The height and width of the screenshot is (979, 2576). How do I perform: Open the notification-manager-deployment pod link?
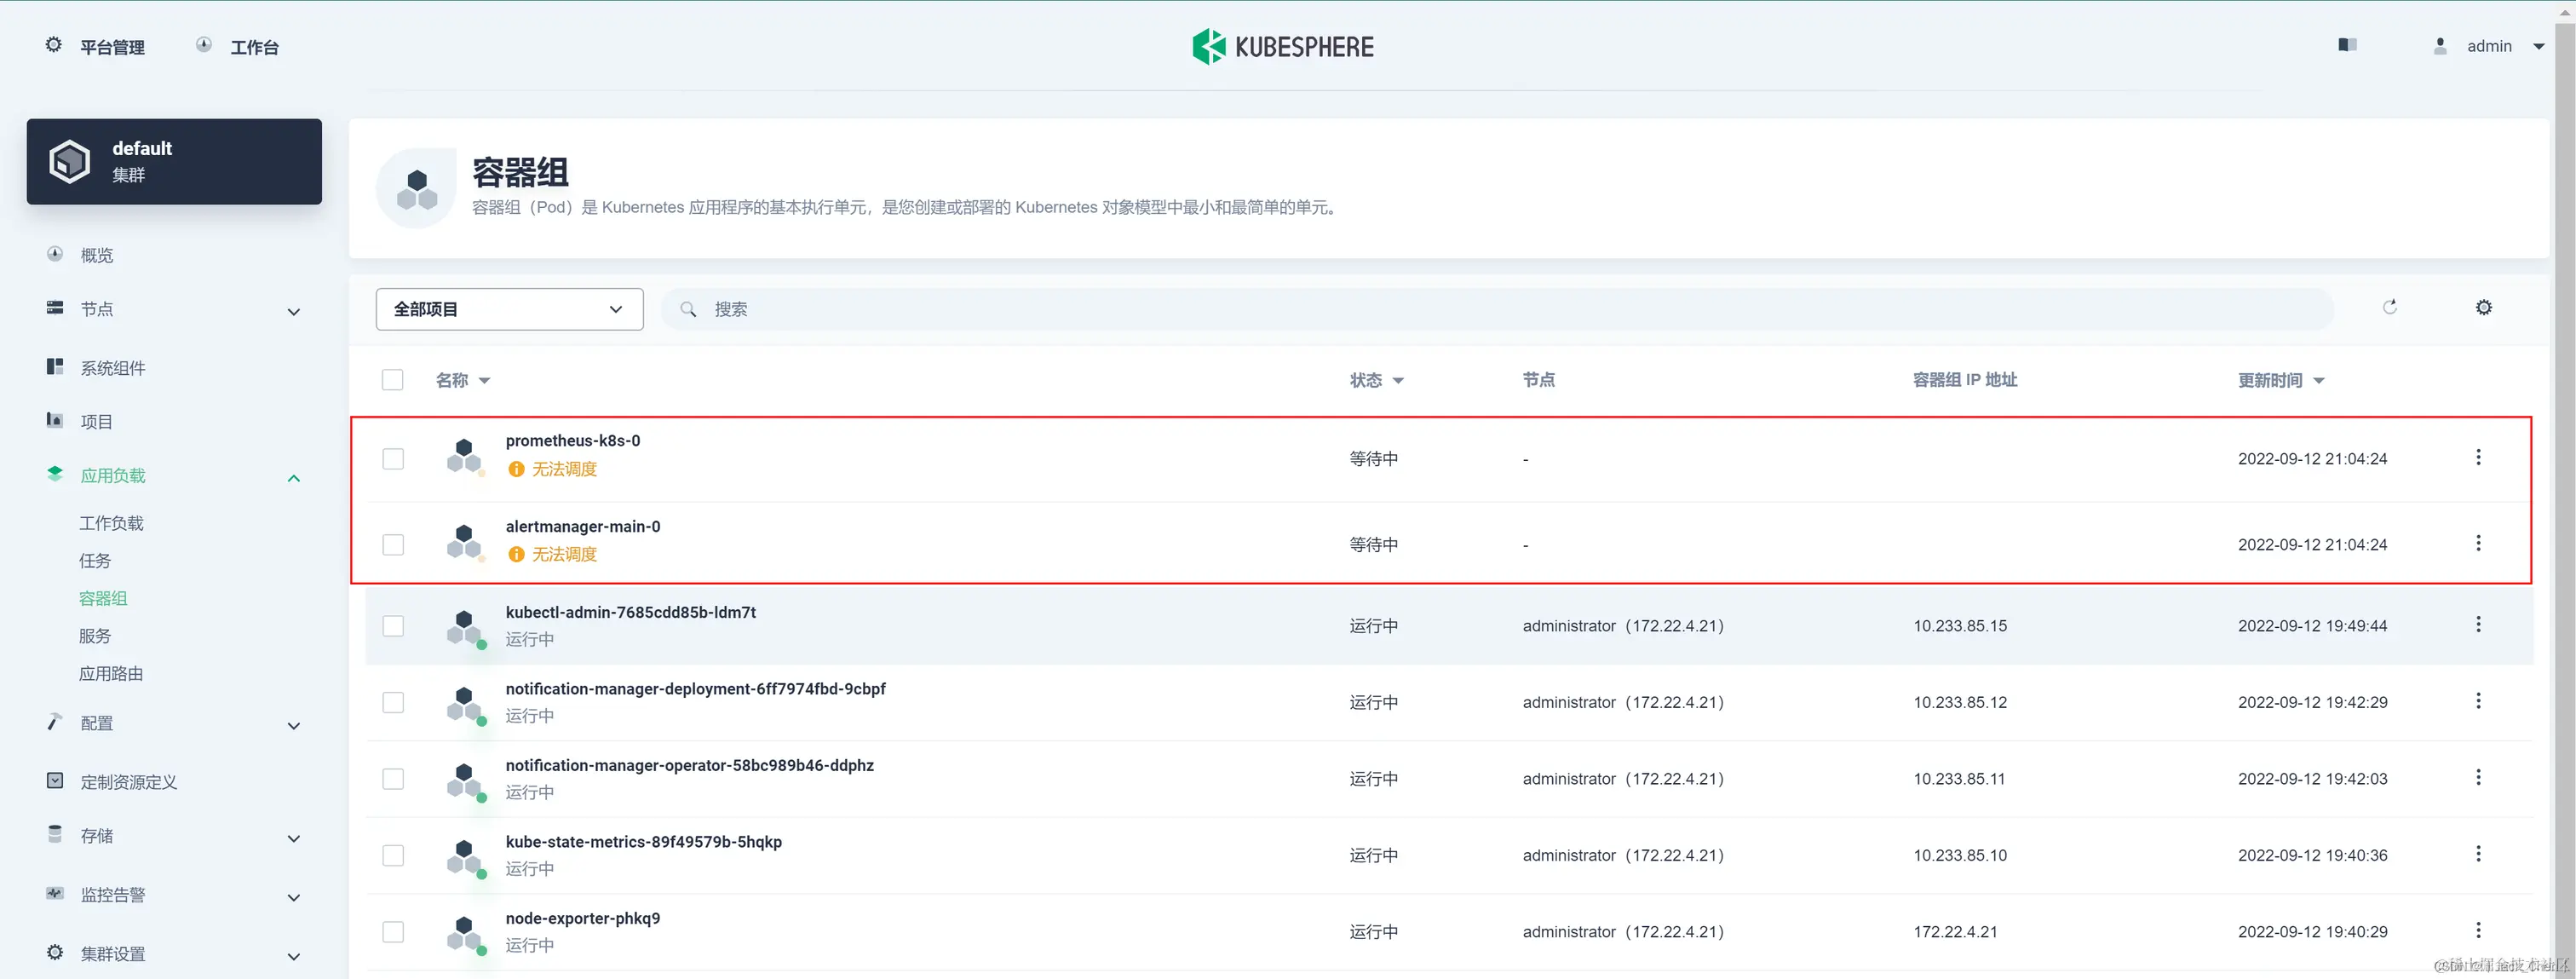click(x=695, y=689)
